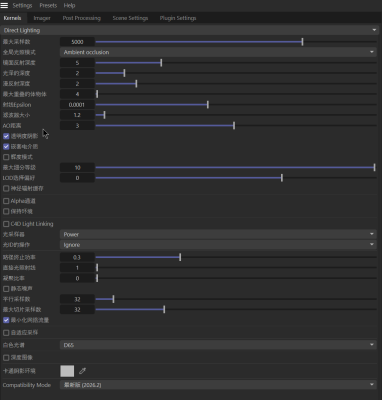
Task: Enable the 自适应采样 checkbox
Action: pos(6,333)
